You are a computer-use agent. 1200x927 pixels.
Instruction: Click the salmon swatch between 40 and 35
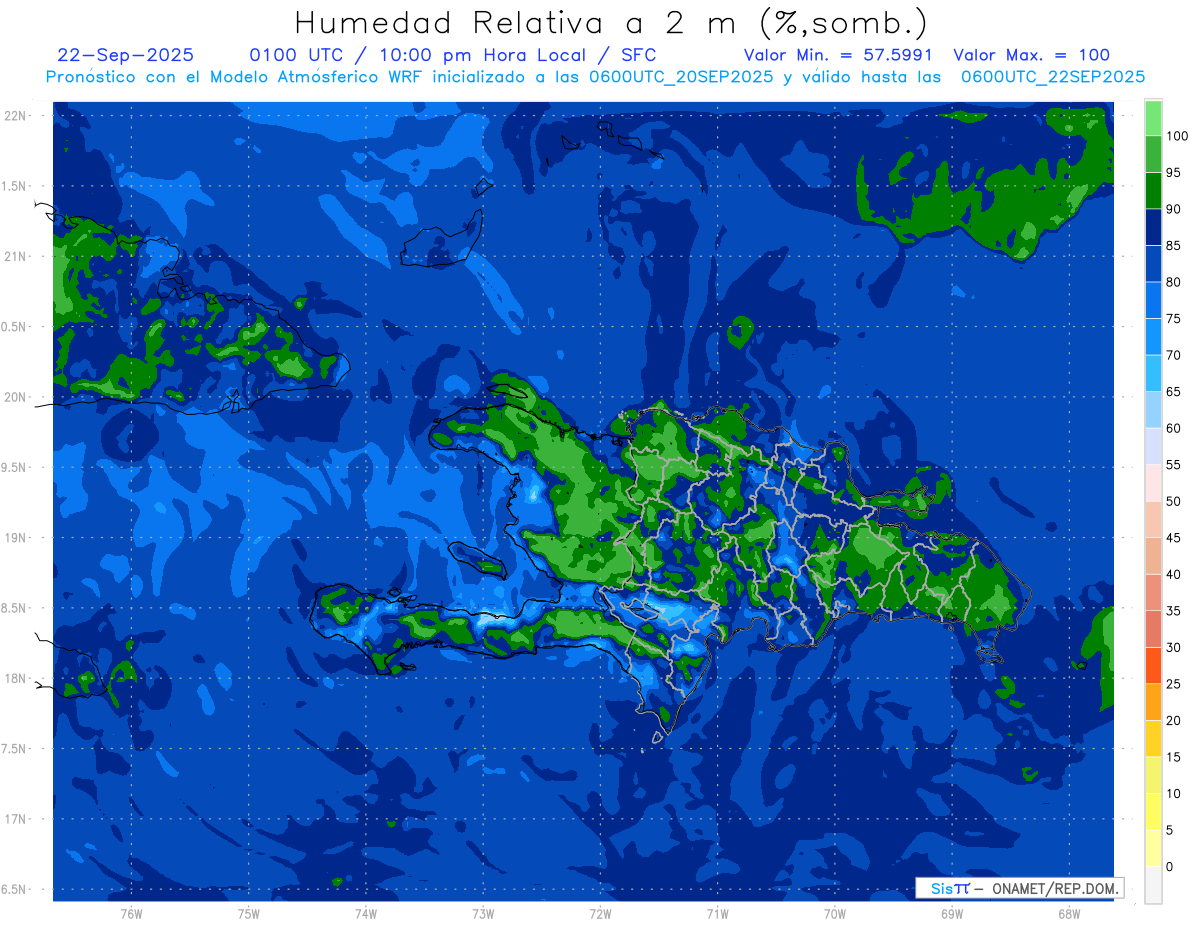1153,592
